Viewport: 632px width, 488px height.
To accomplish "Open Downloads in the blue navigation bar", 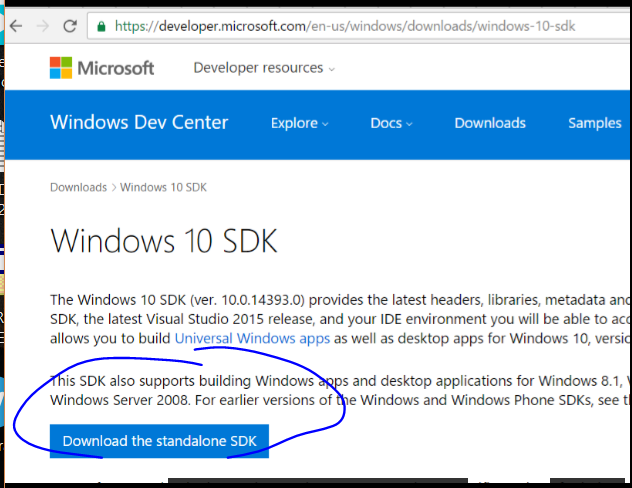I will (489, 123).
